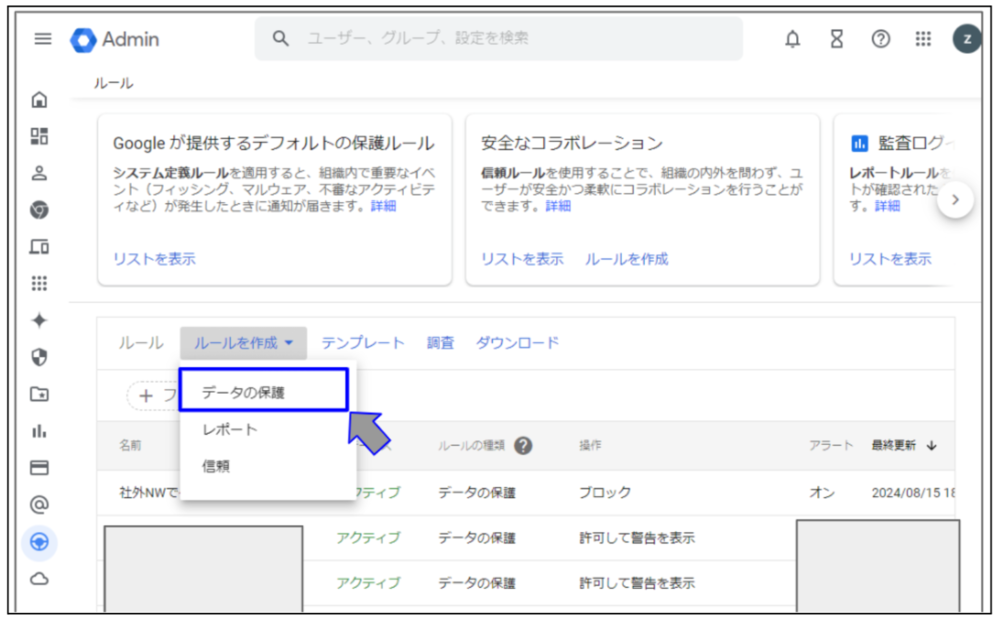Click the notifications bell icon
1000x619 pixels.
tap(793, 39)
